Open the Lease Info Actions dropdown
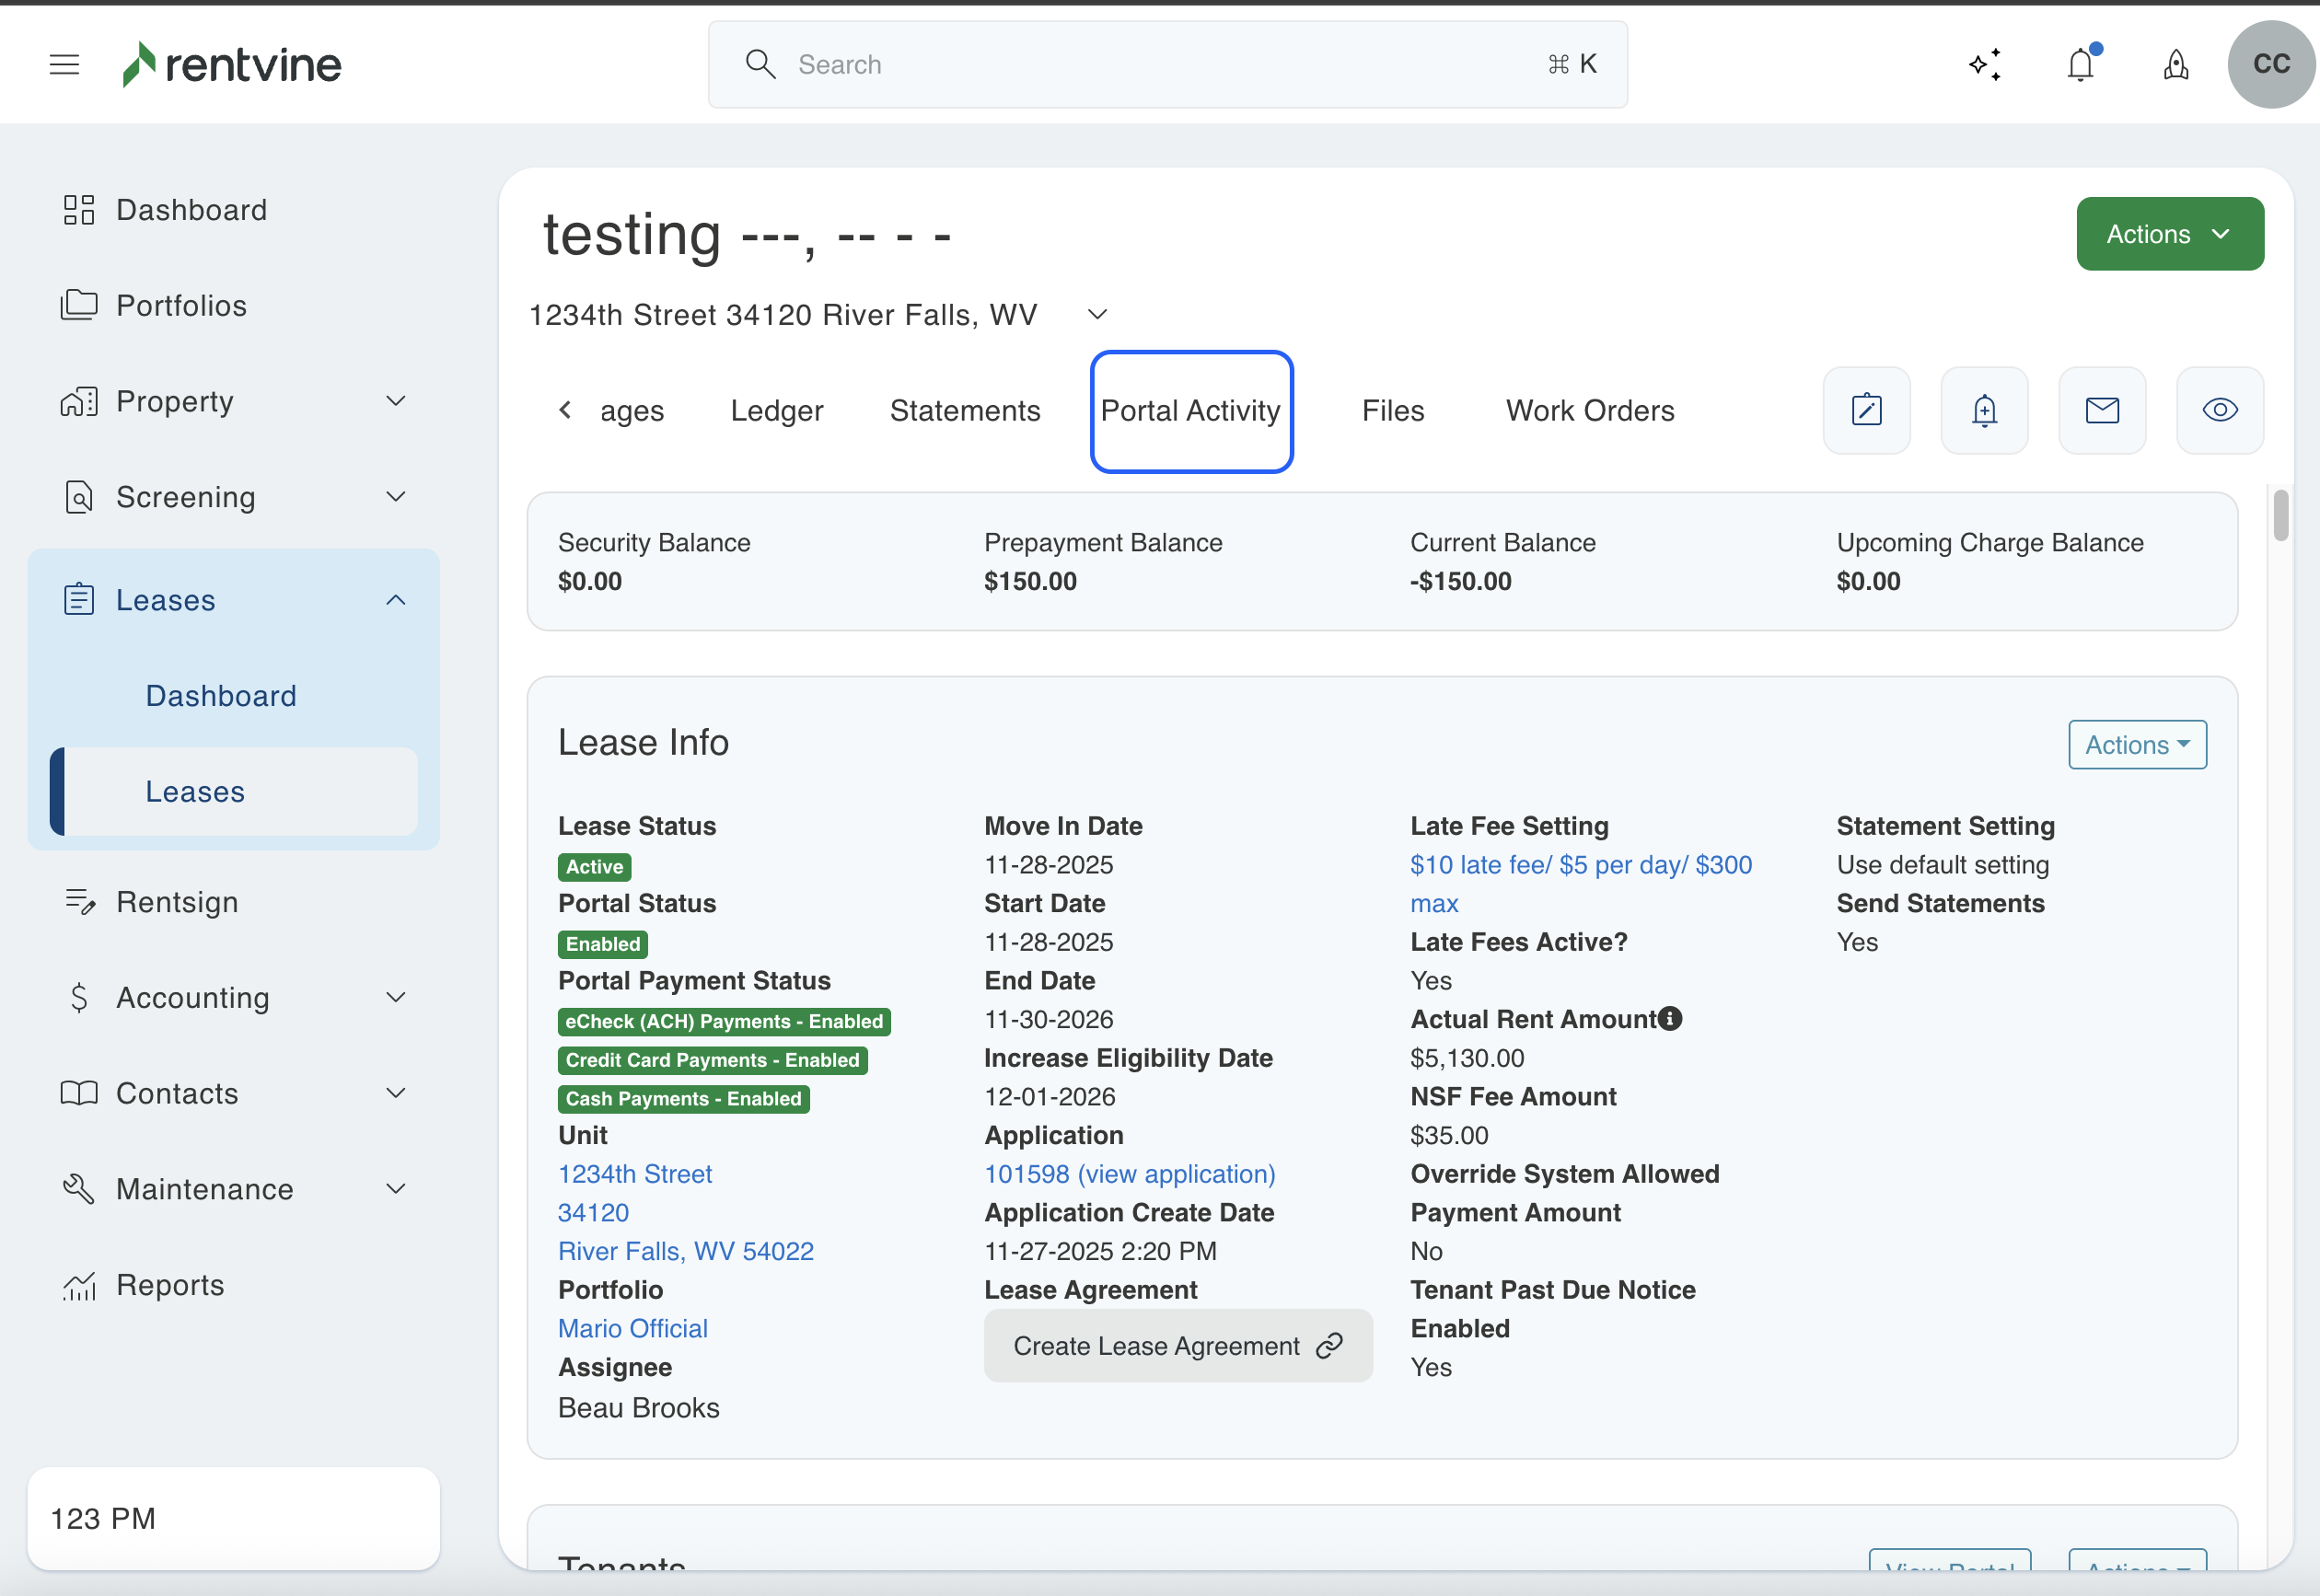The width and height of the screenshot is (2320, 1596). (2137, 745)
